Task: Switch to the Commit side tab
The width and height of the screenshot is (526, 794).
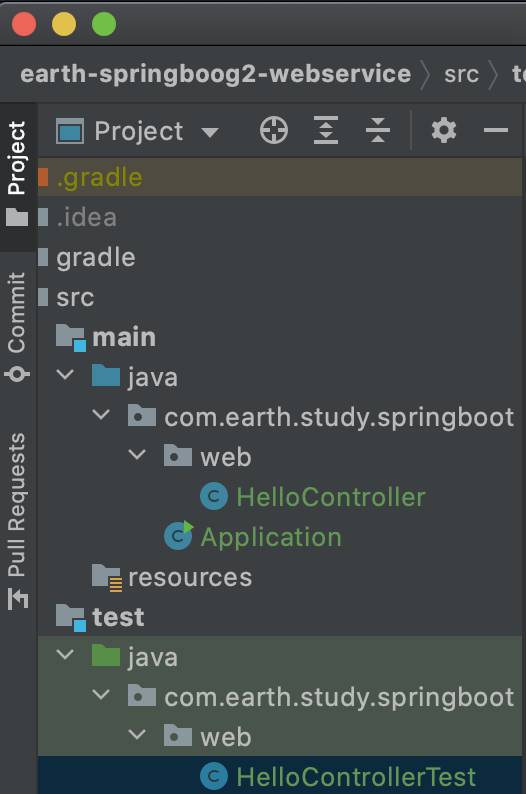Action: coord(17,326)
